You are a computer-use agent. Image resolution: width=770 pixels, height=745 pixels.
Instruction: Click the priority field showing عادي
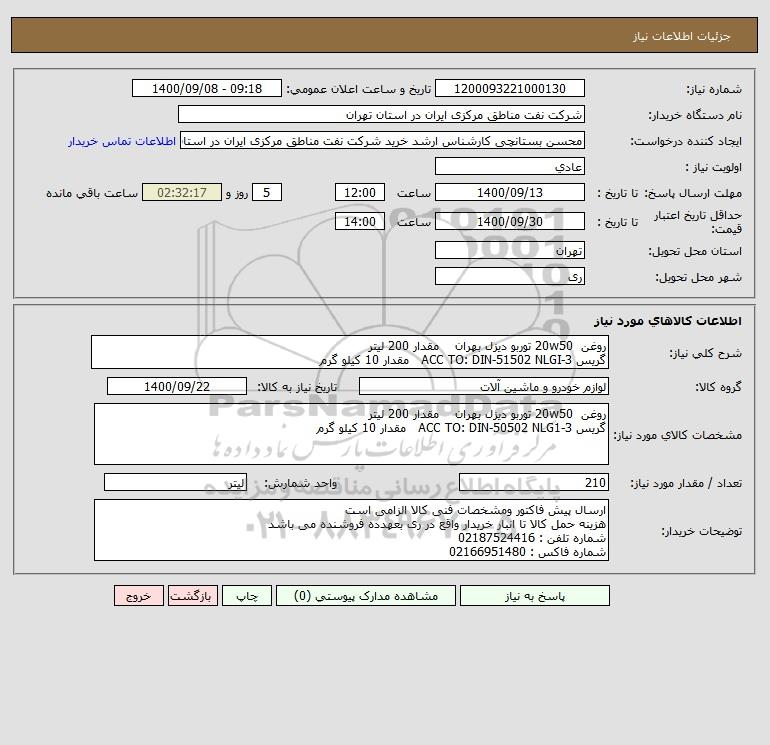[510, 166]
